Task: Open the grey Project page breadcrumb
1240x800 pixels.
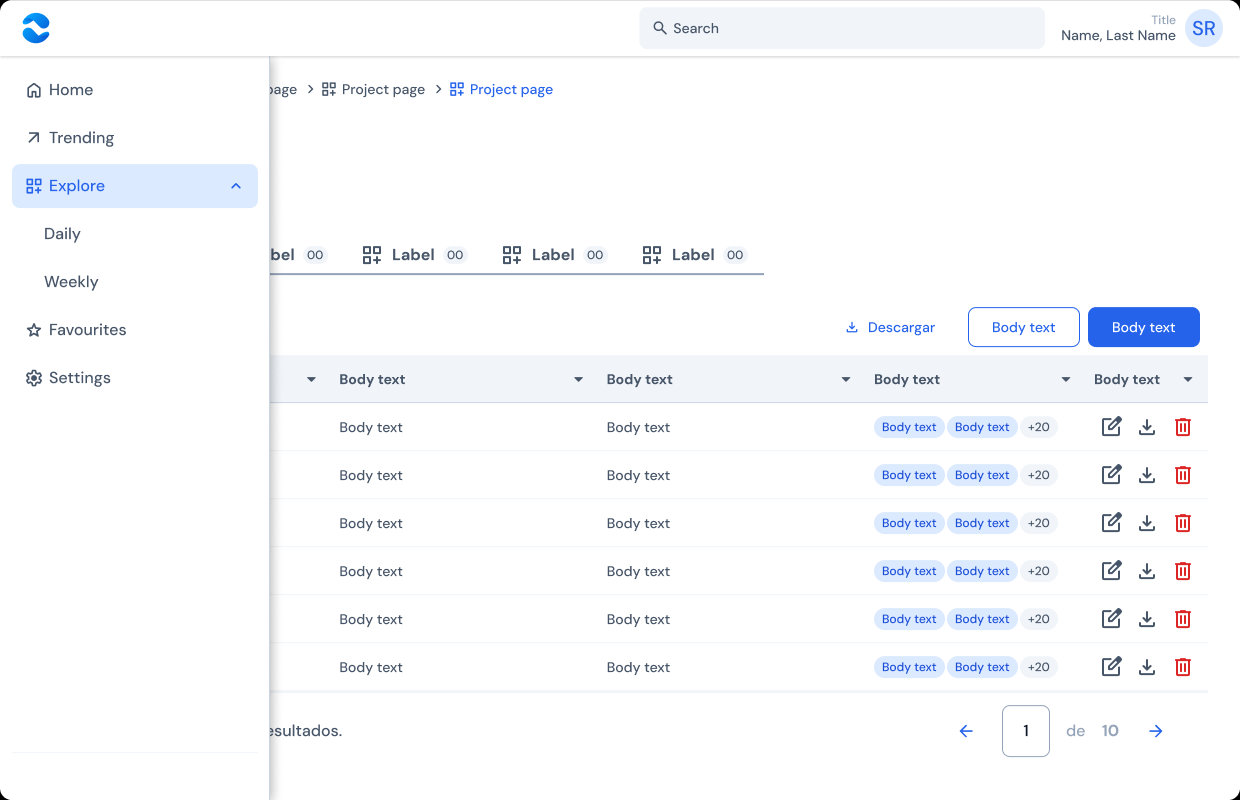Action: (x=373, y=90)
